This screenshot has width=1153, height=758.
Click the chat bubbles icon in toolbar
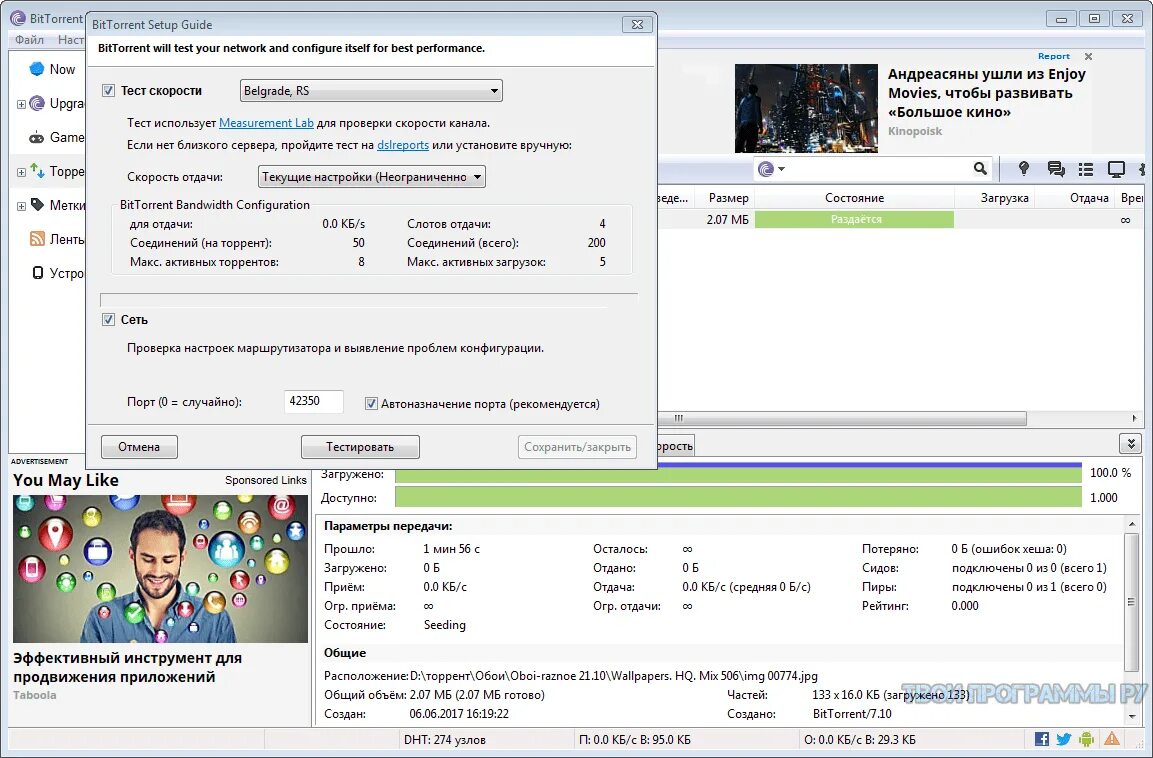1056,169
